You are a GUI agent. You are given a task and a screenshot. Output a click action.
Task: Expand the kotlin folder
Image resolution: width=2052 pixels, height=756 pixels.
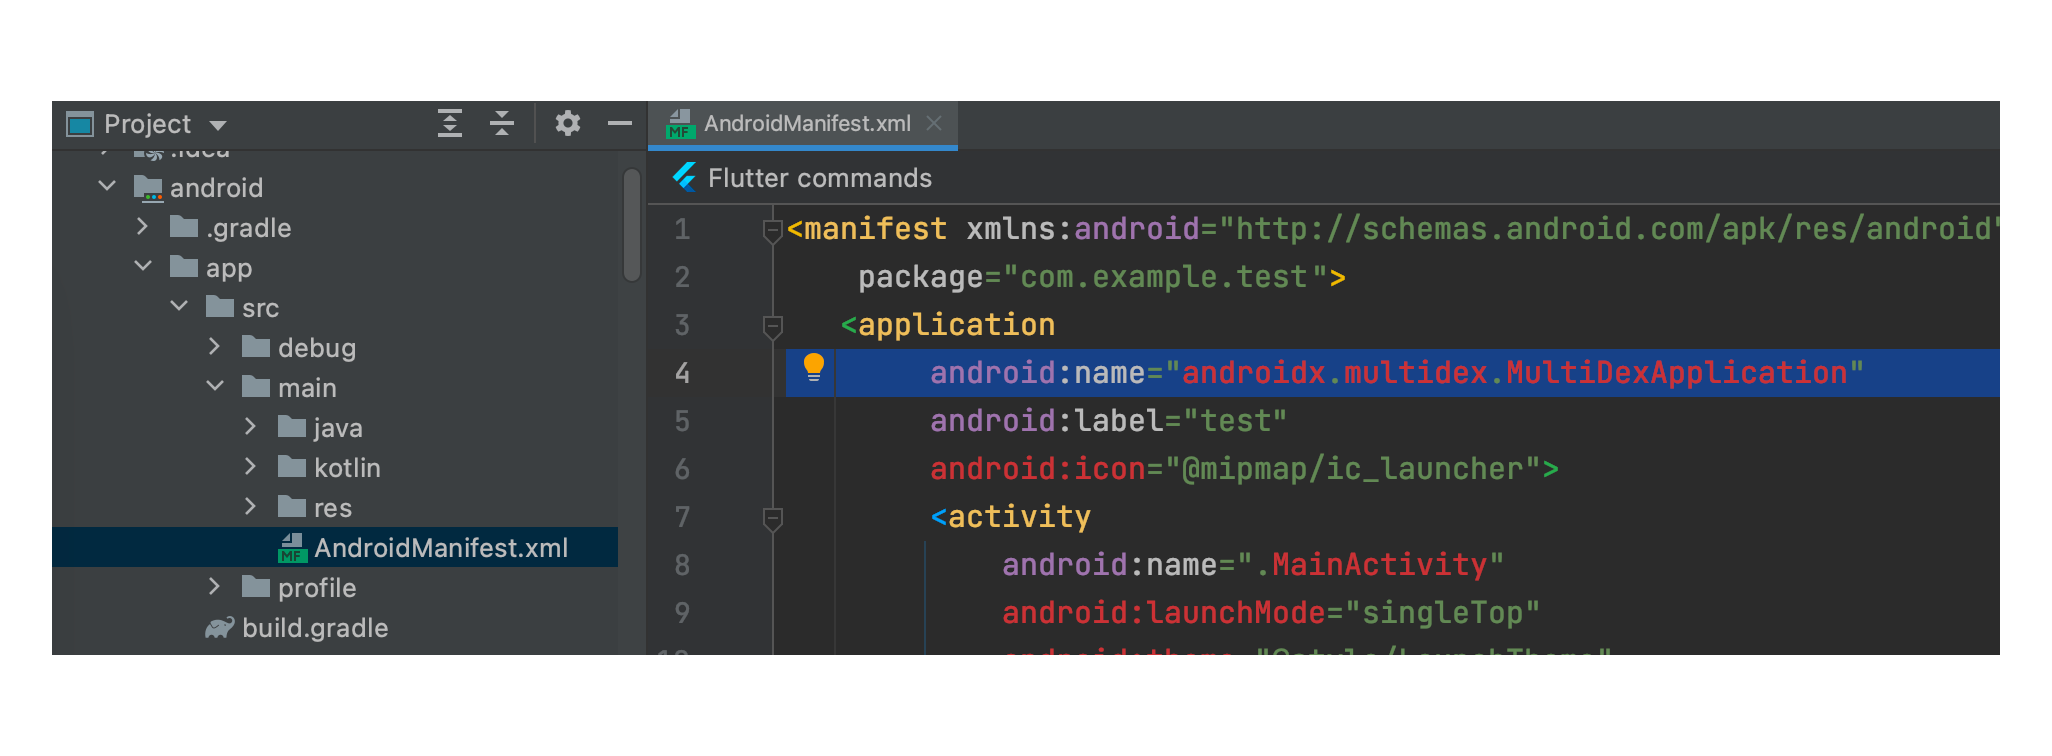[x=251, y=467]
